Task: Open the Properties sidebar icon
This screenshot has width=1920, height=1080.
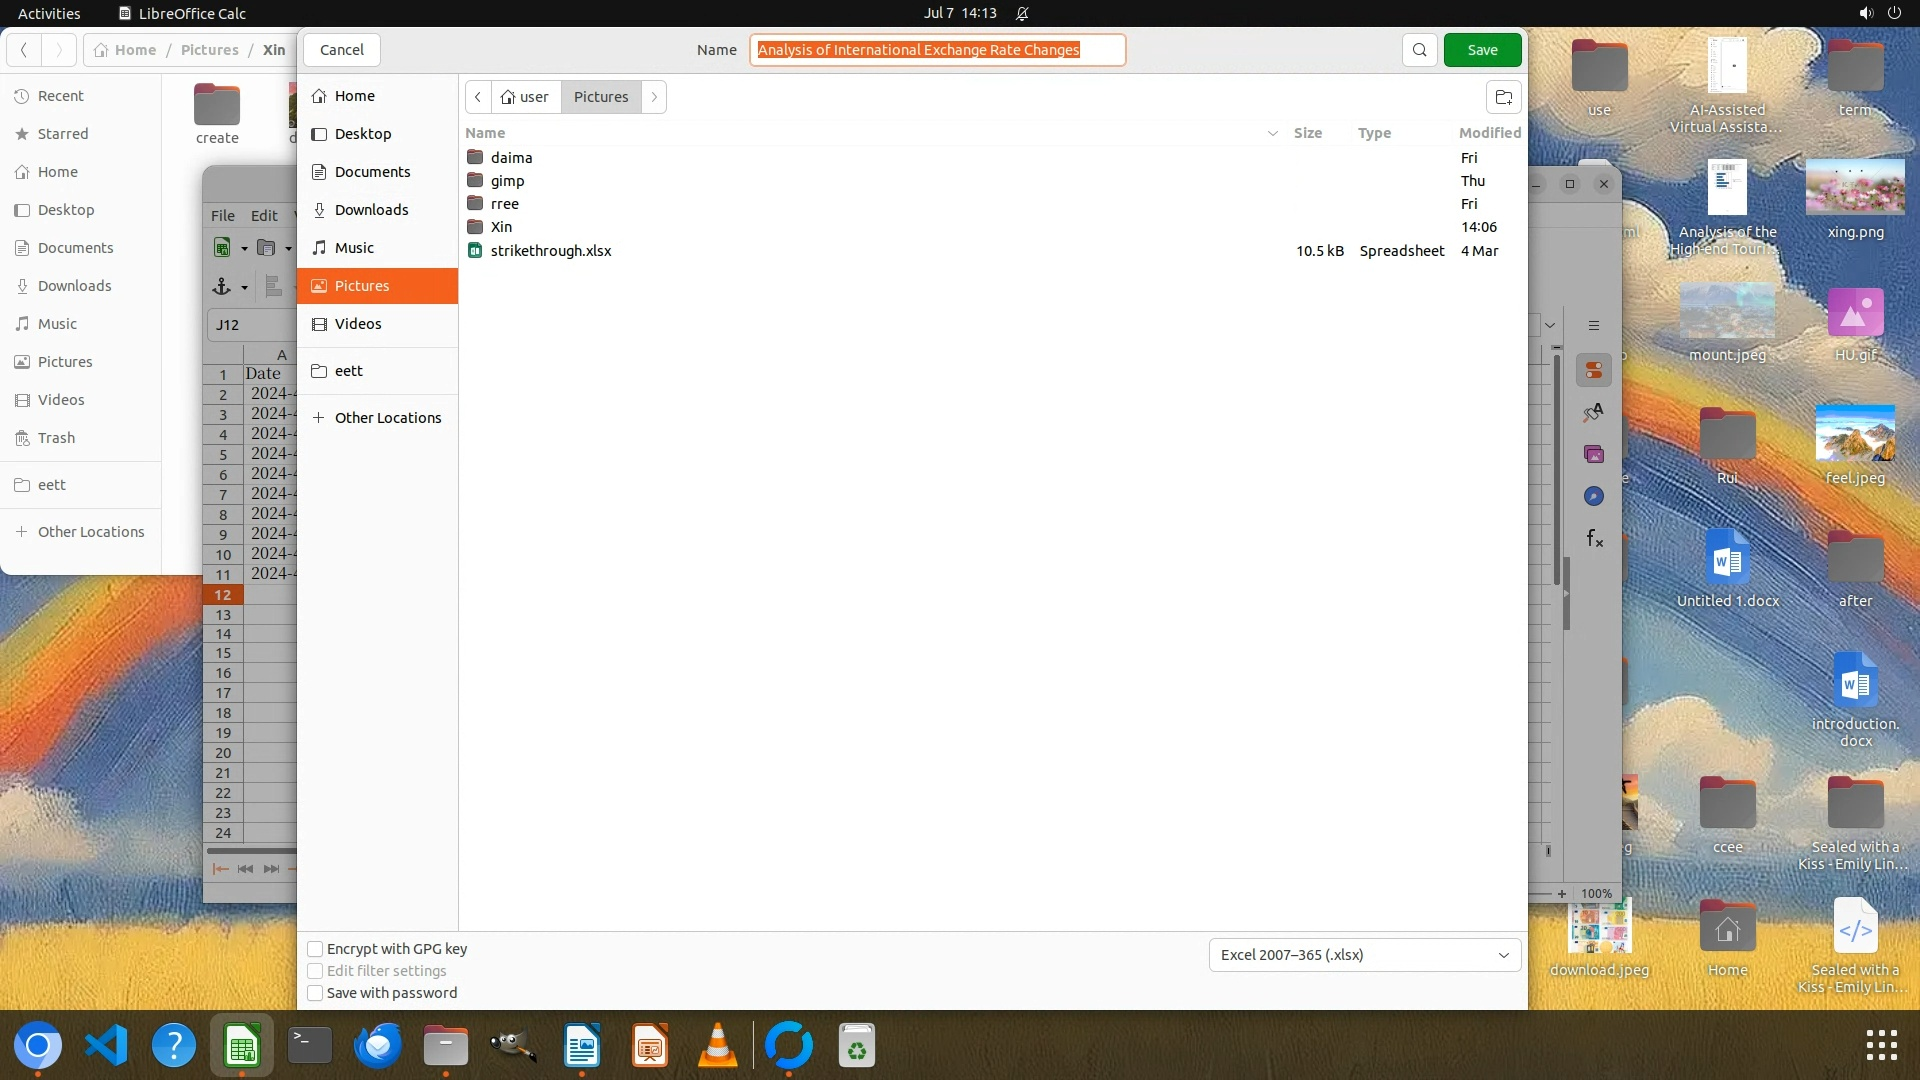Action: tap(1594, 371)
